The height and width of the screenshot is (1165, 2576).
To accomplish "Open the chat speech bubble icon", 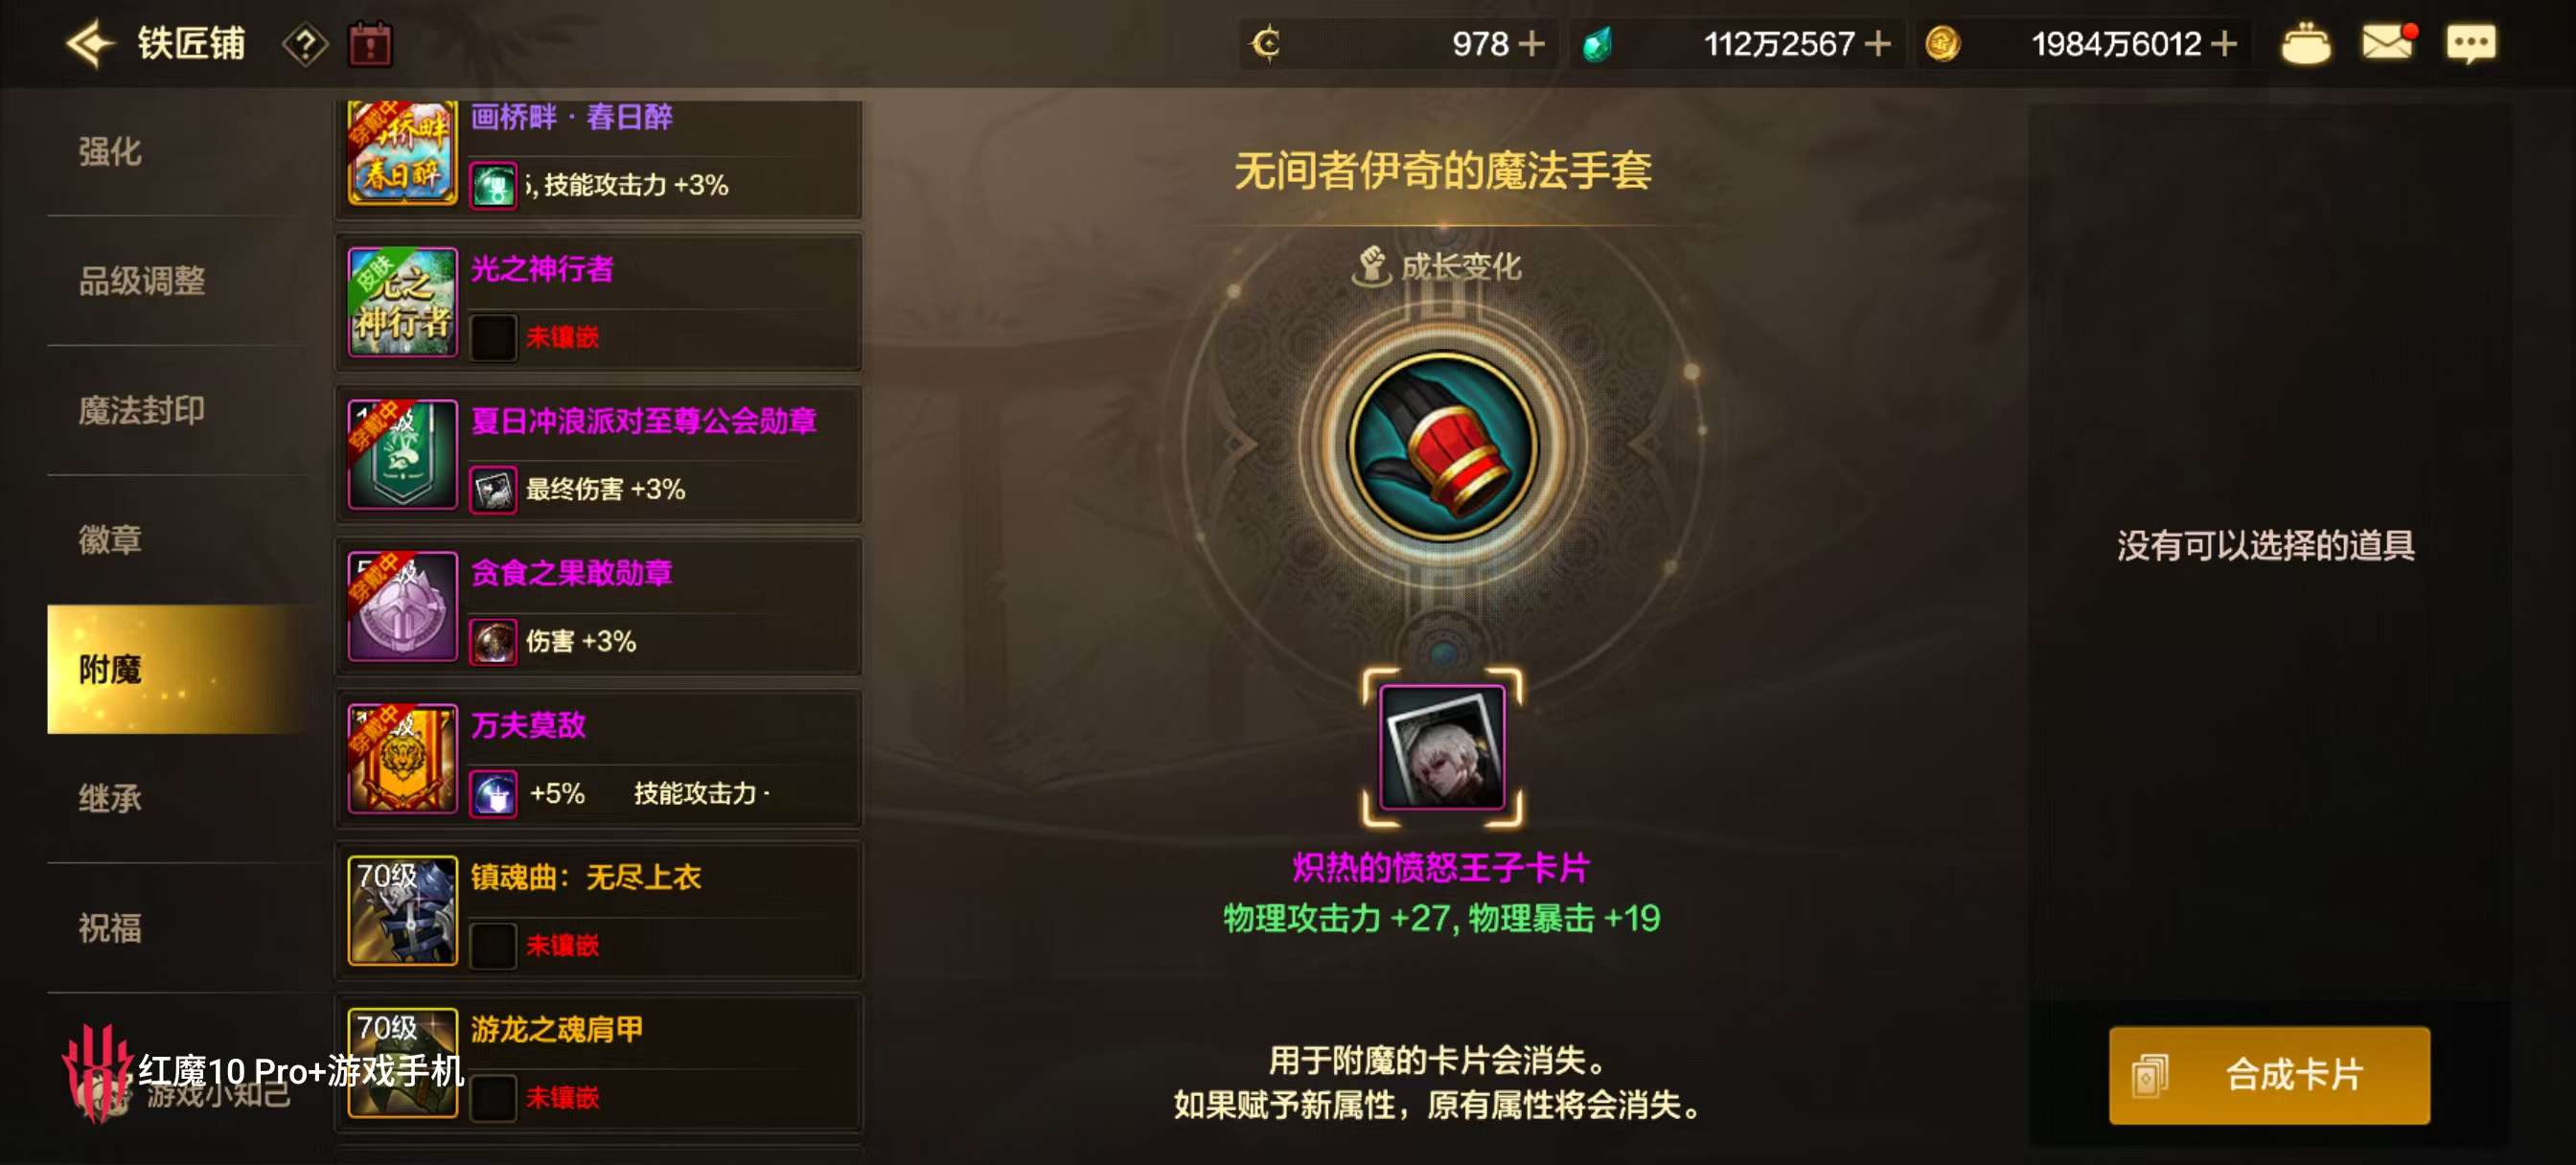I will [x=2470, y=44].
